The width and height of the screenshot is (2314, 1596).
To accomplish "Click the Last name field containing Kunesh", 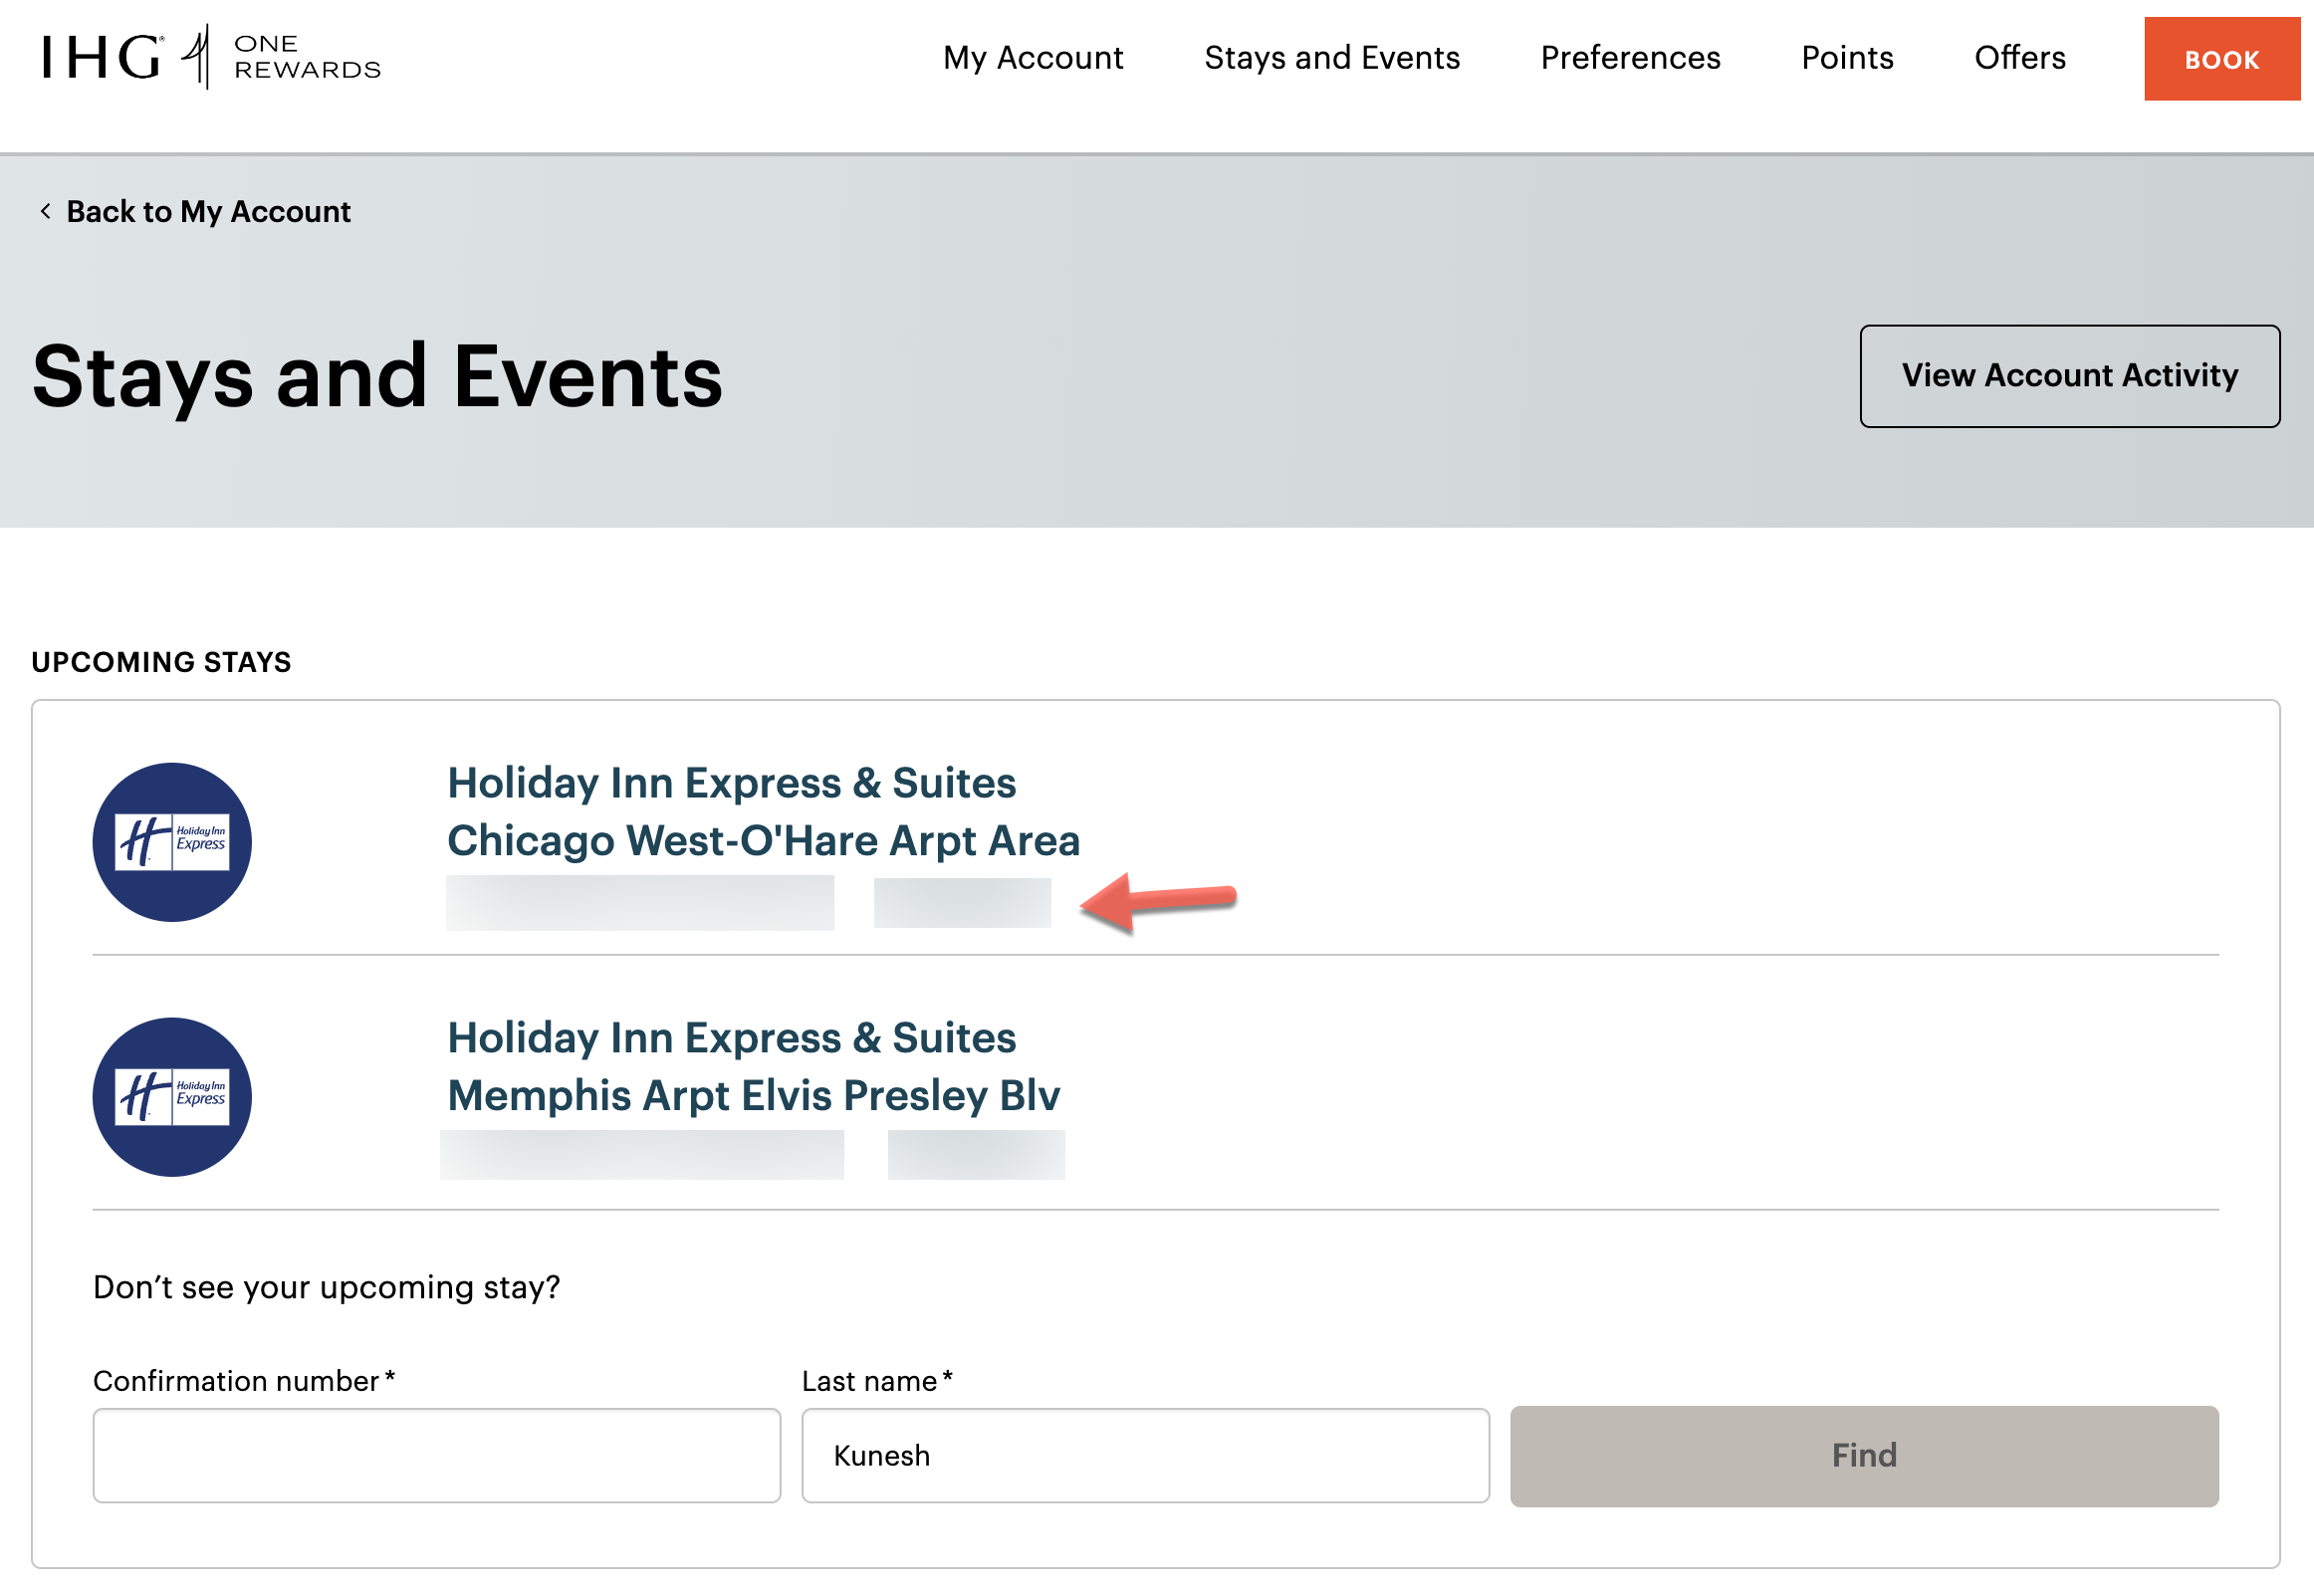I will point(1145,1455).
